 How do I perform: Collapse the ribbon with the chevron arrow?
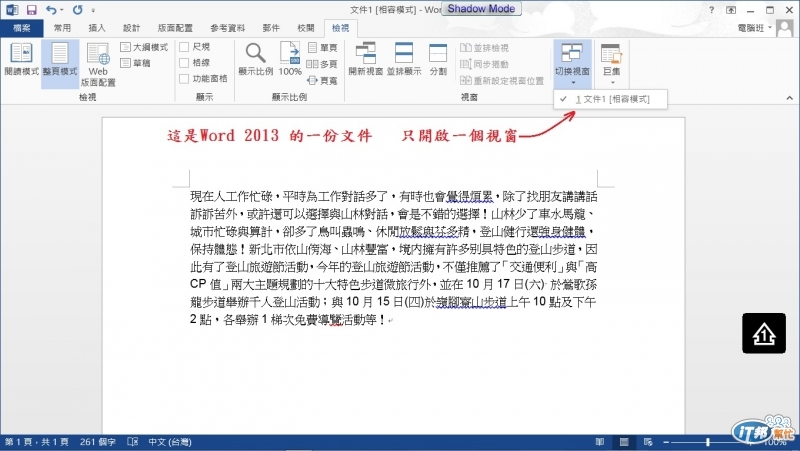tap(789, 98)
